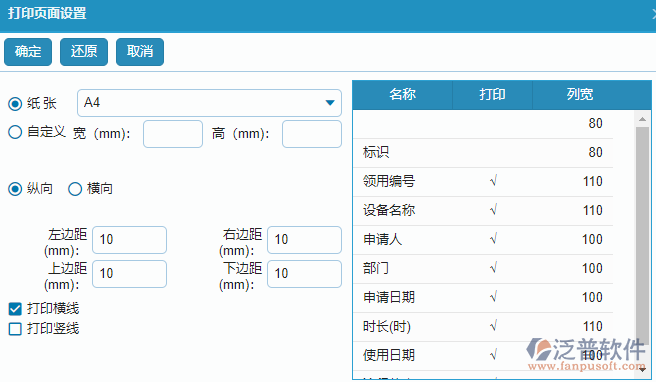Click the 左边距 left margin field

129,240
